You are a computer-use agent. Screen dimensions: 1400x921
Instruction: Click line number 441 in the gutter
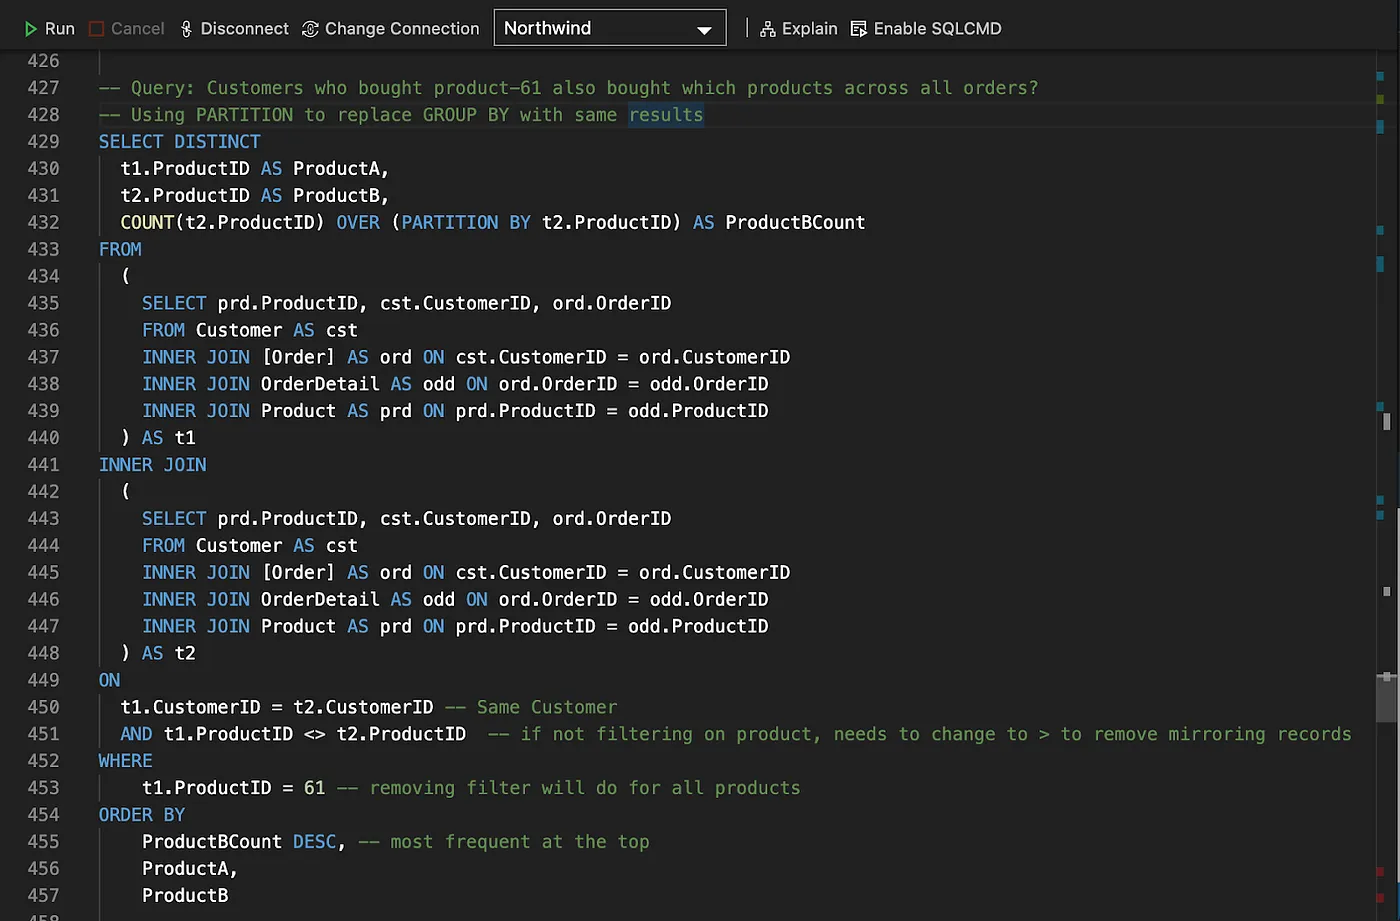(43, 465)
